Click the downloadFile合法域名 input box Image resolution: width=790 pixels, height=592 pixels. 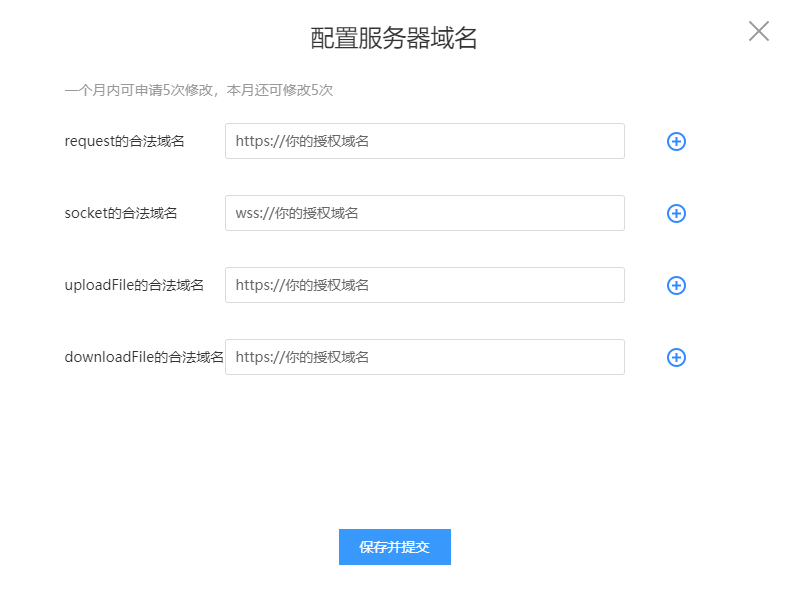[x=425, y=357]
